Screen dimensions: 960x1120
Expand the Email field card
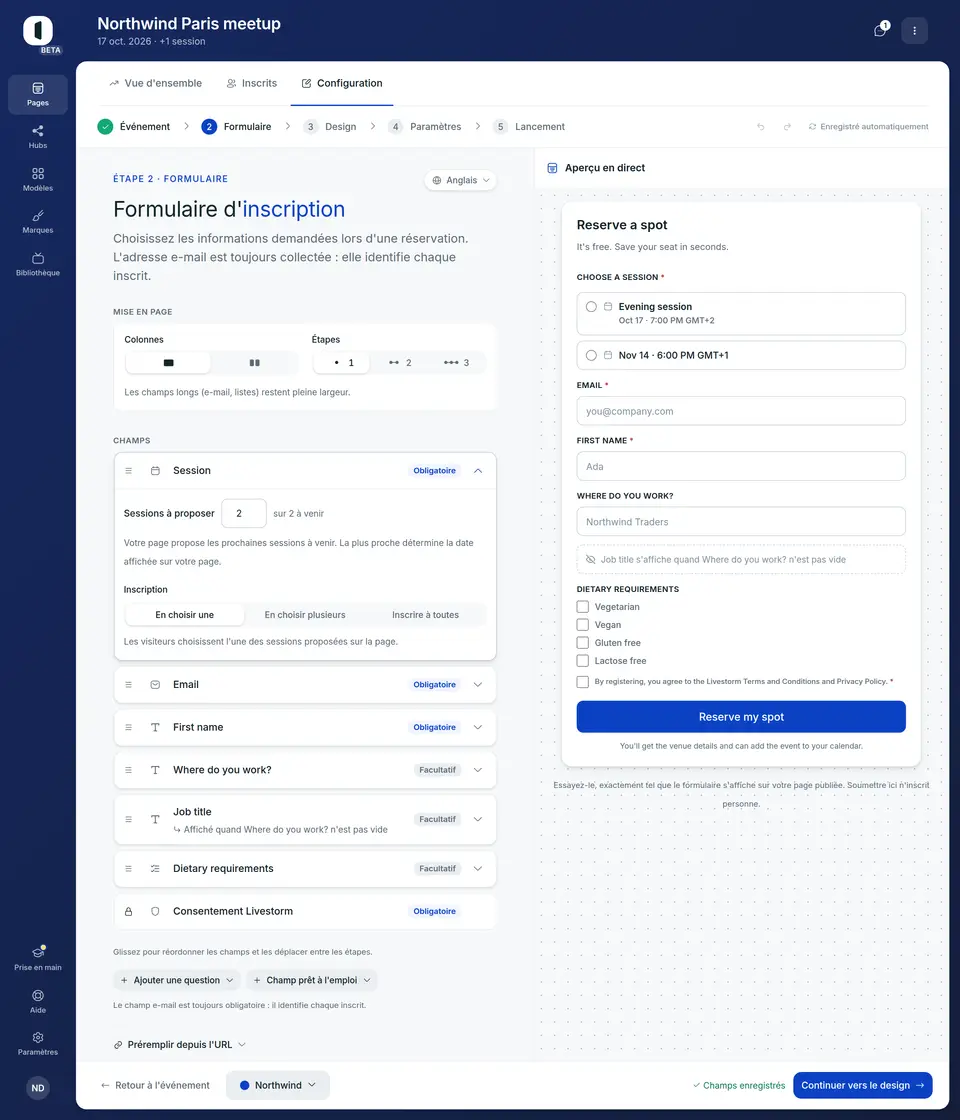click(478, 684)
